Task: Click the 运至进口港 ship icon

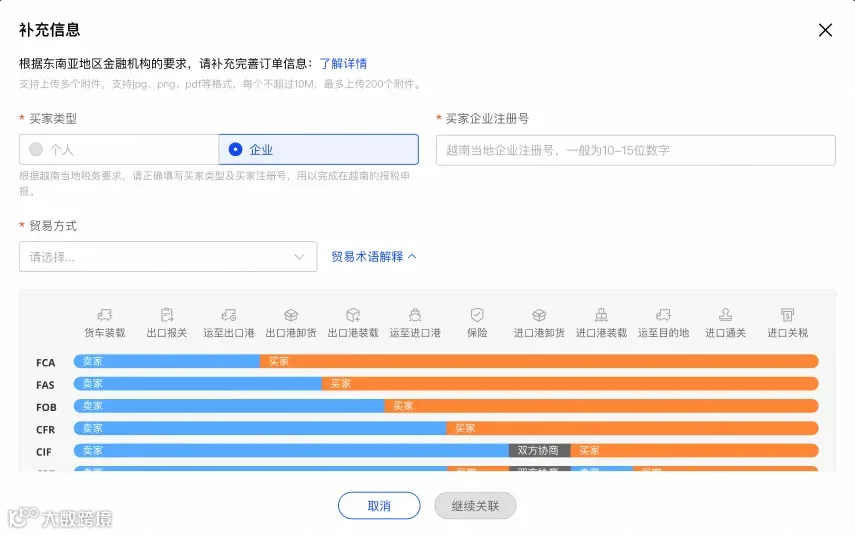Action: [415, 315]
